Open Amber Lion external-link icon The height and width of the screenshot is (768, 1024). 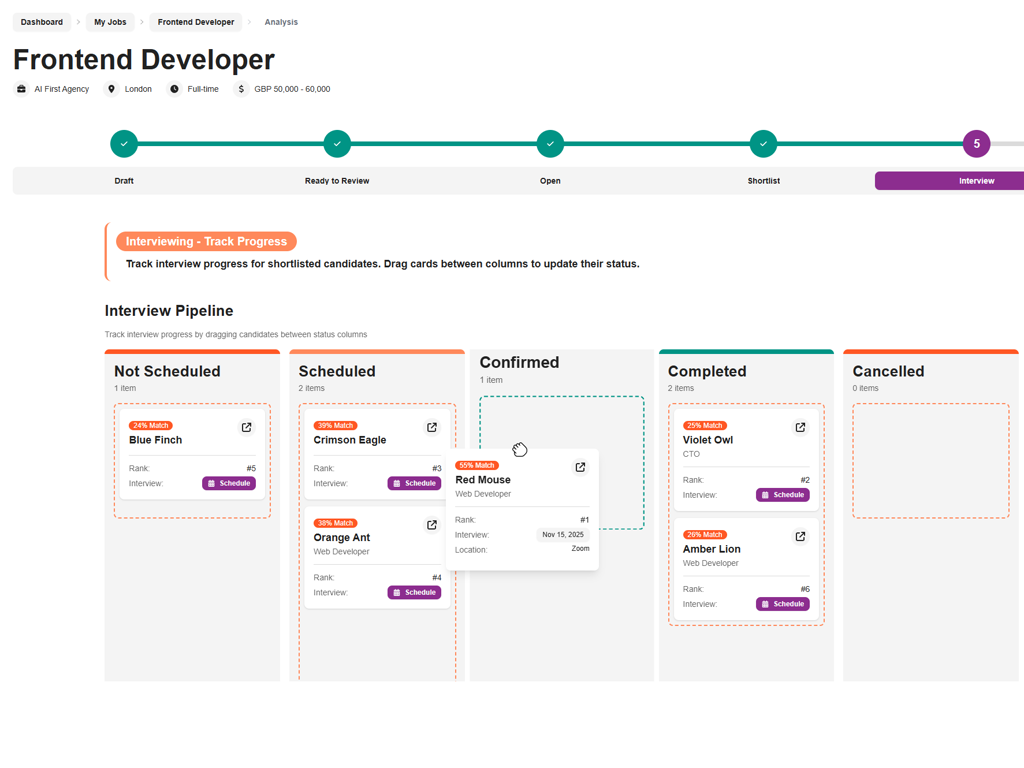coord(800,537)
